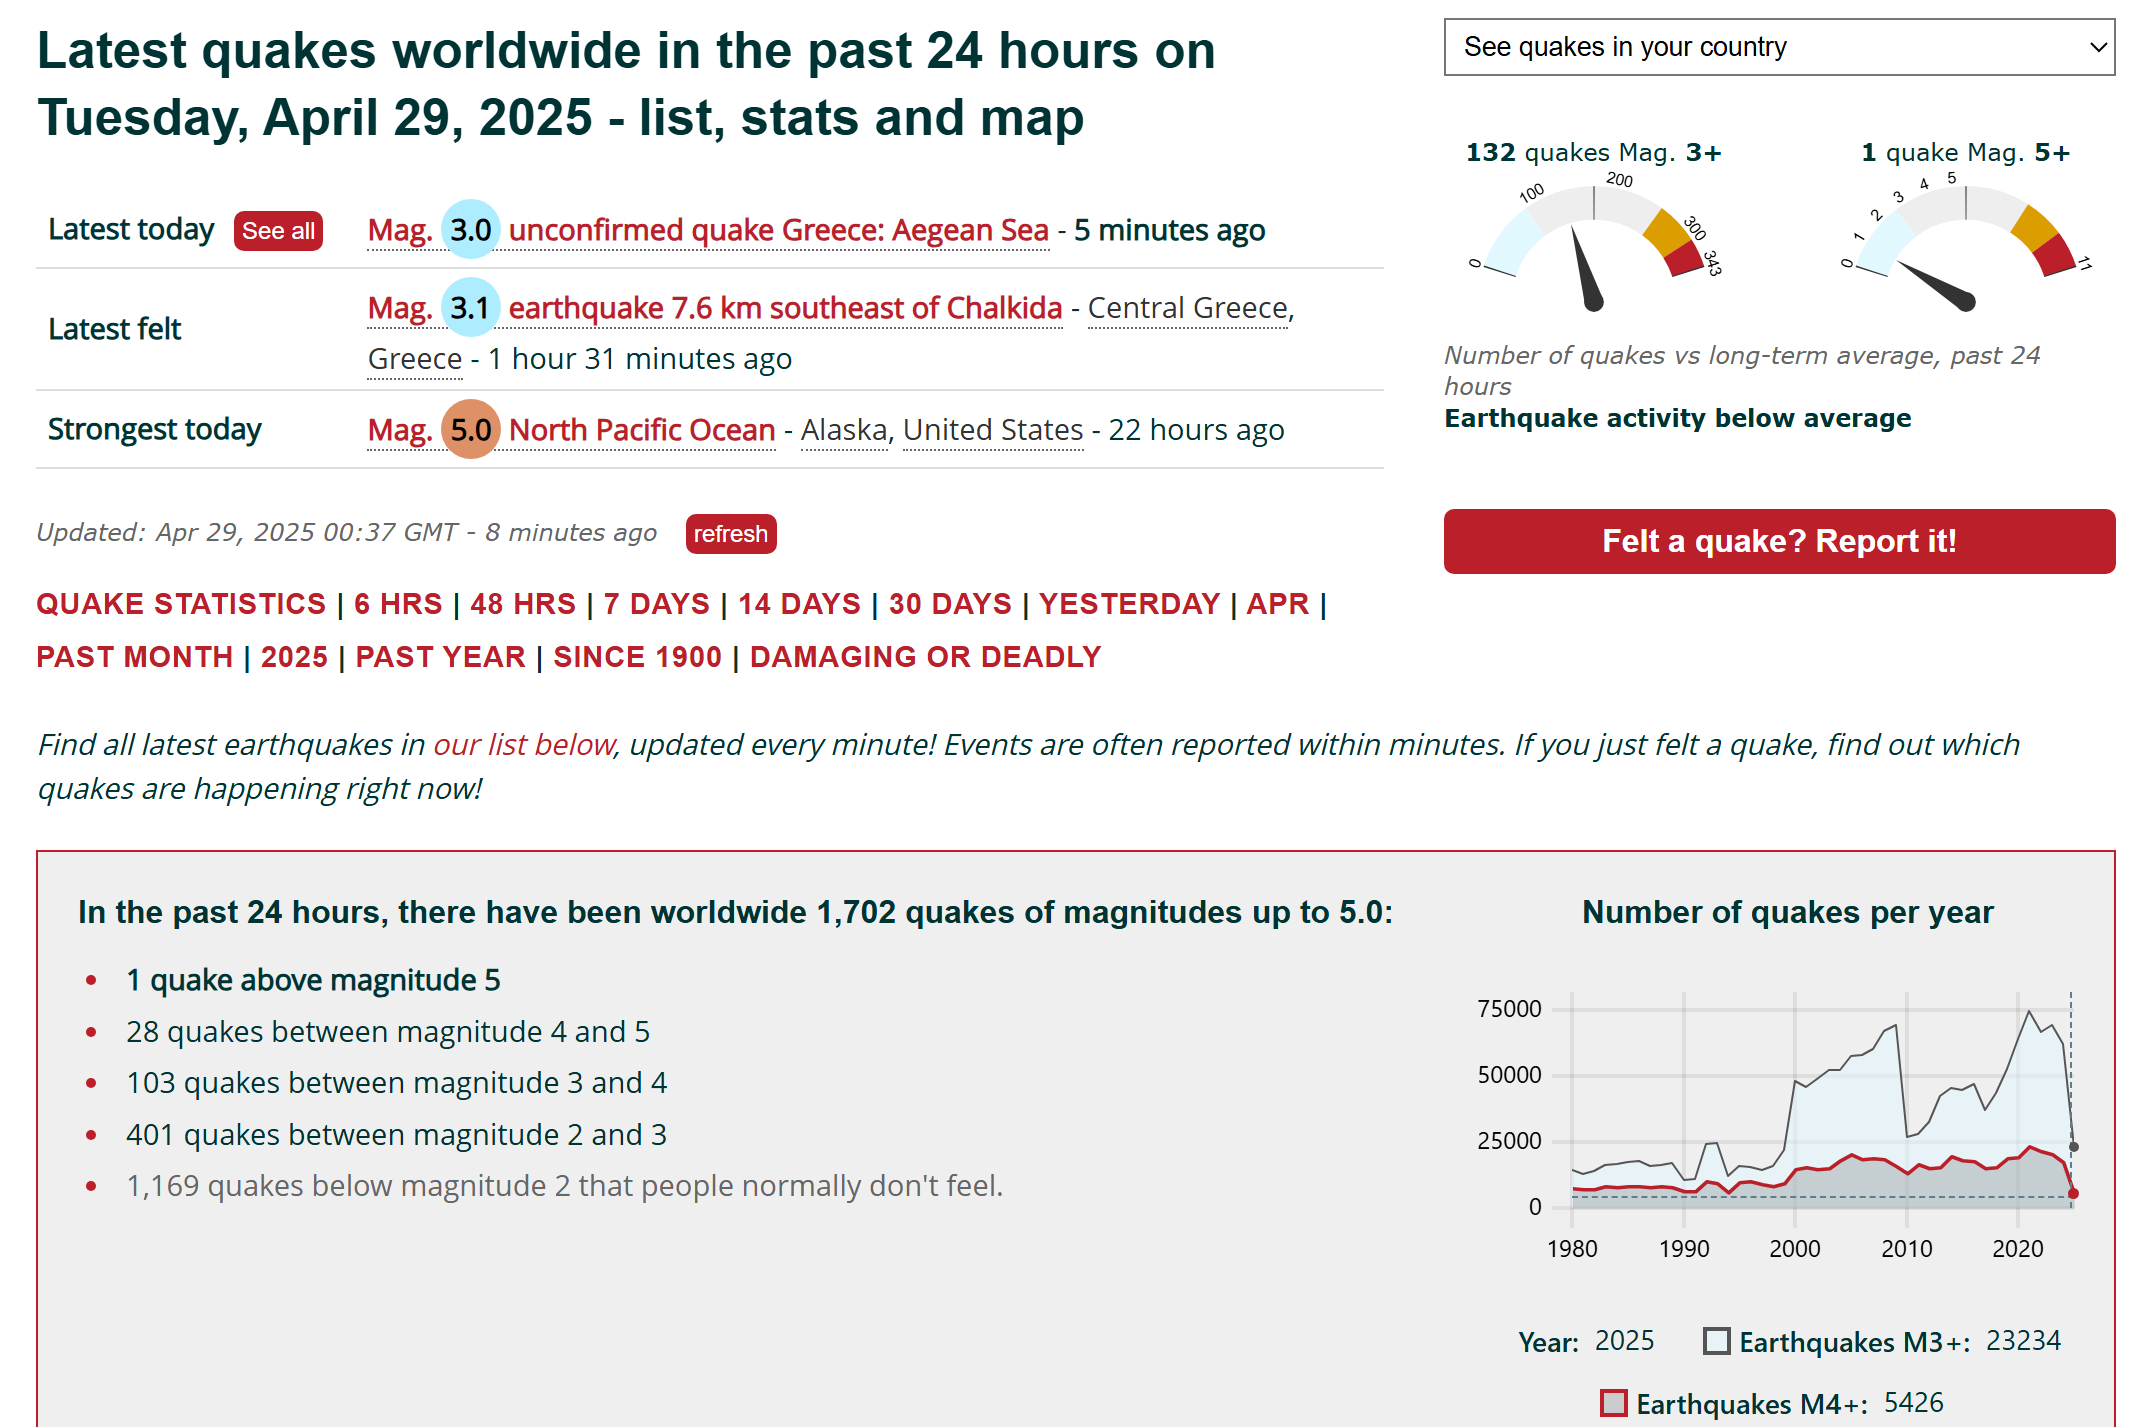Select the YESTERDAY quake statistics link
Image resolution: width=2155 pixels, height=1427 pixels.
tap(1129, 604)
